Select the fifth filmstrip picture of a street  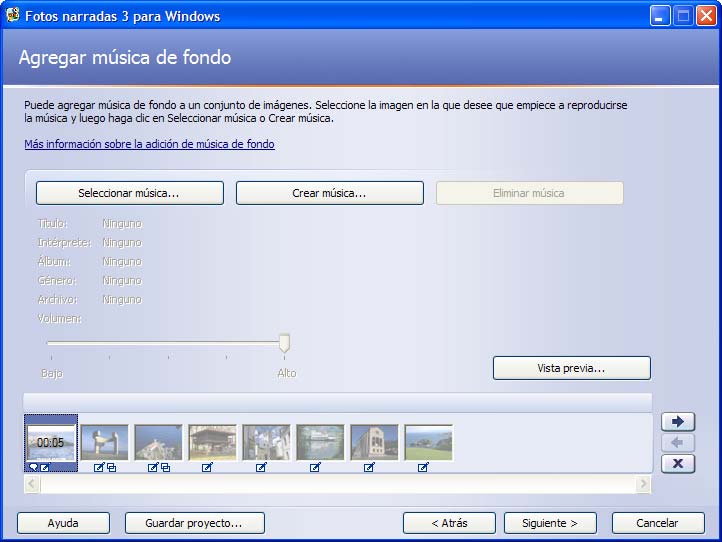(x=266, y=443)
